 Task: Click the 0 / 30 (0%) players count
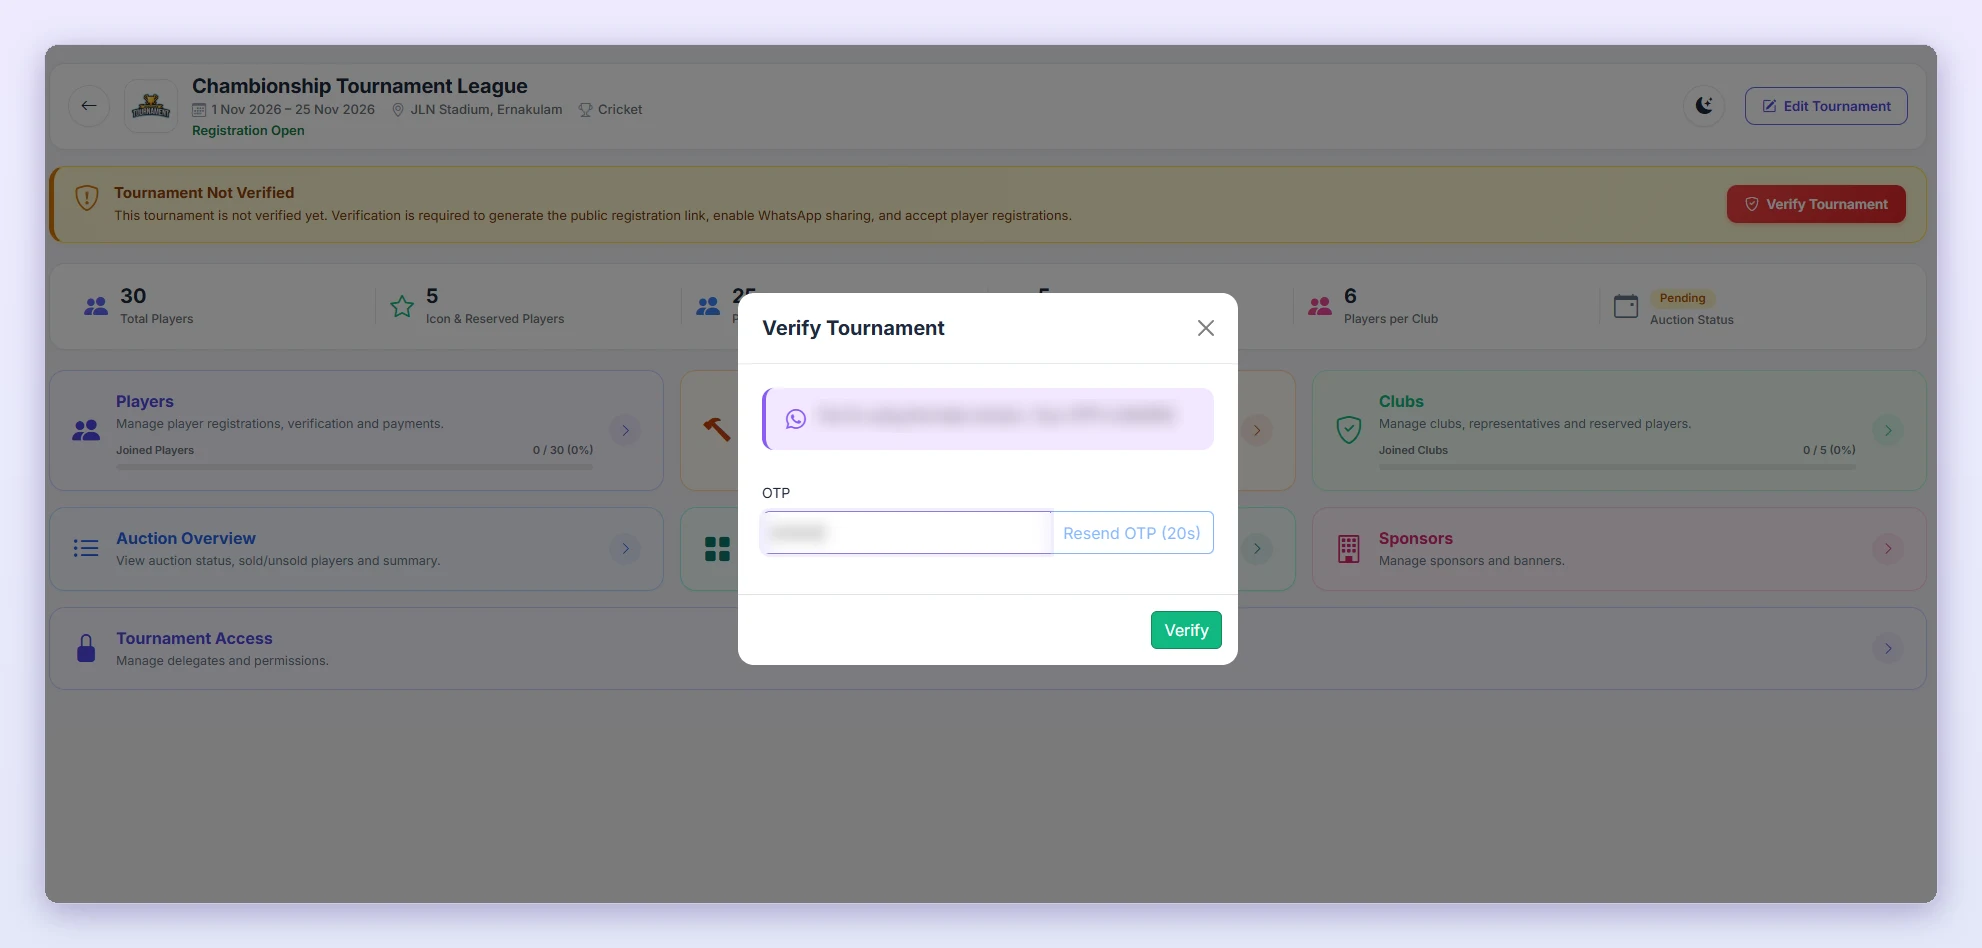tap(563, 450)
